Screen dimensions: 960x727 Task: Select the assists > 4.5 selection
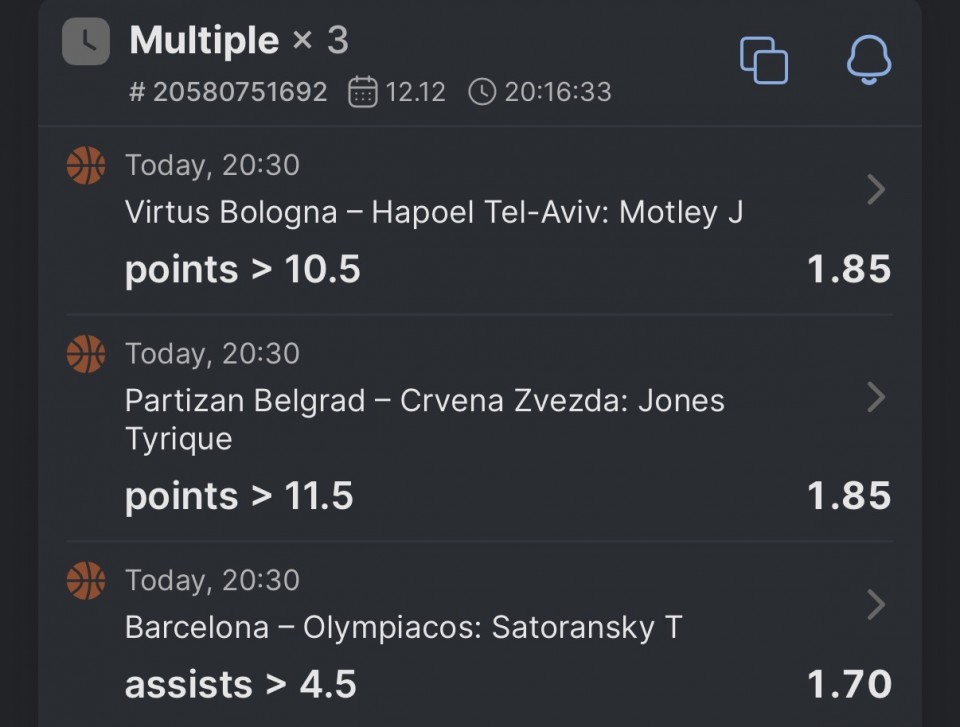tap(240, 685)
